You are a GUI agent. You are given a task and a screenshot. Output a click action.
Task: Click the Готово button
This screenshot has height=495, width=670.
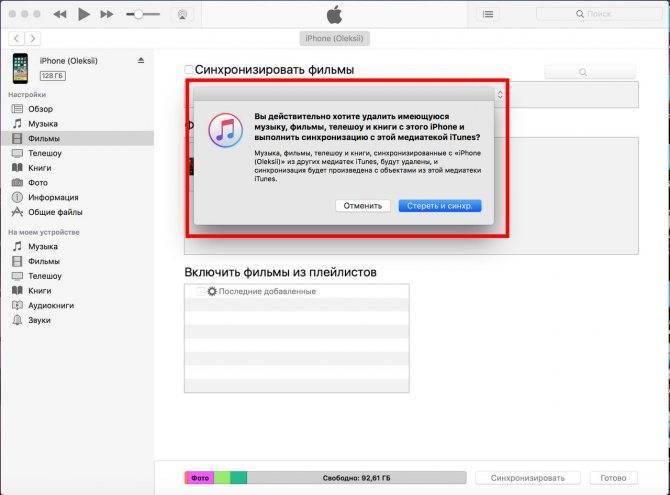(613, 478)
